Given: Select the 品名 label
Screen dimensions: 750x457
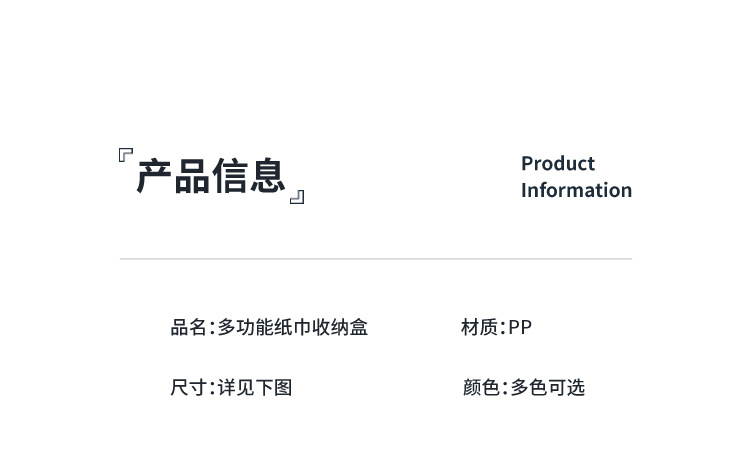Looking at the screenshot, I should coord(188,327).
